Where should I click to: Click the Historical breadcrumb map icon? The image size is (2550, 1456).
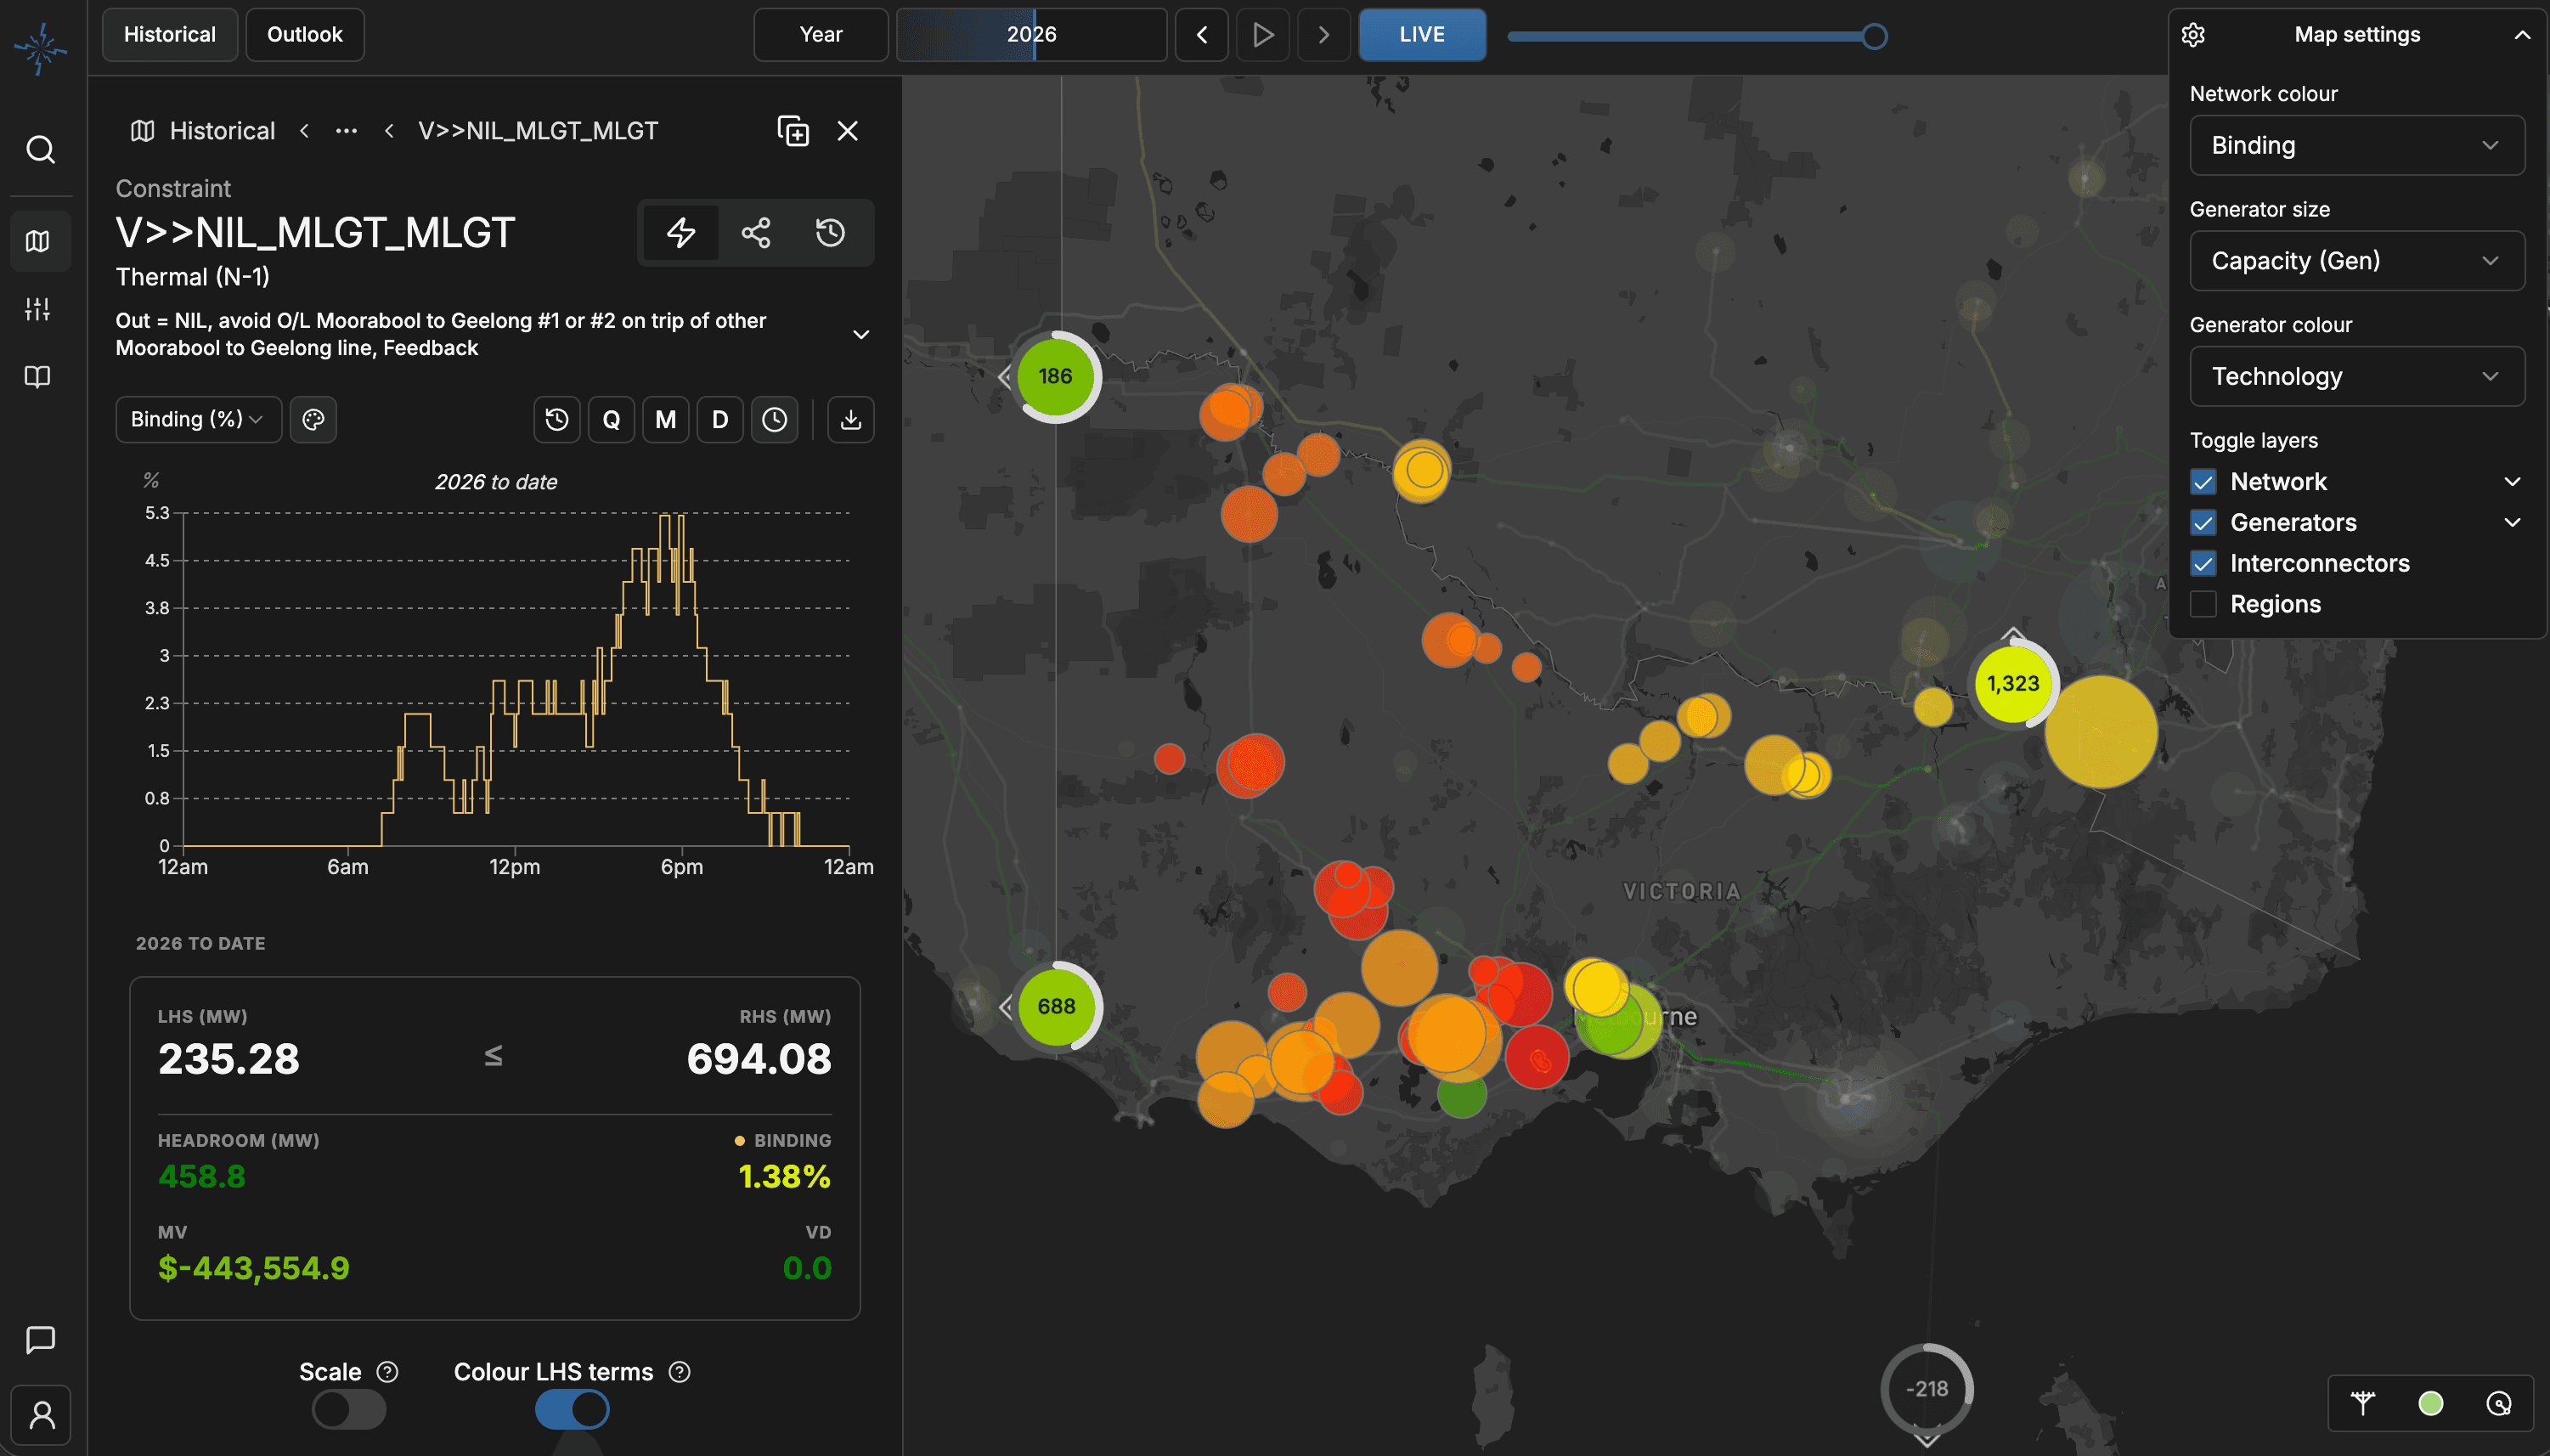point(143,131)
